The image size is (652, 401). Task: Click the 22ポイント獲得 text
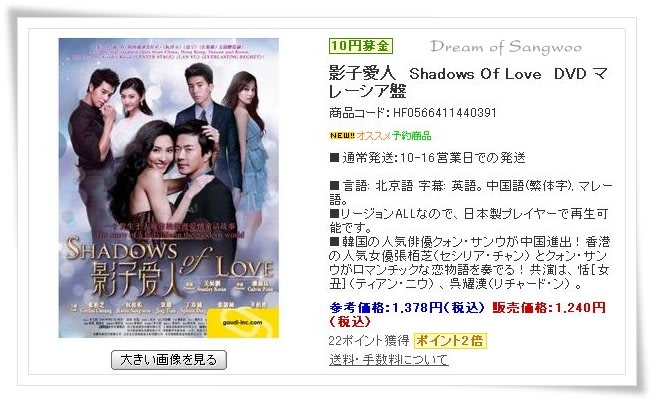(x=369, y=341)
